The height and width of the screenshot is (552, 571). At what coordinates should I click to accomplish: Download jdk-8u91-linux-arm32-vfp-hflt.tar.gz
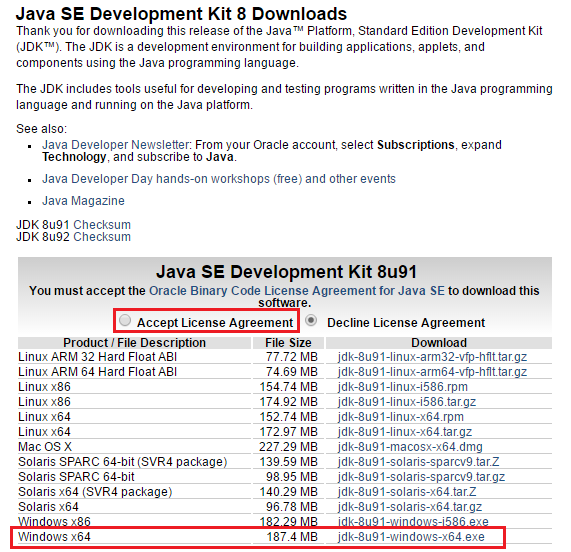432,357
